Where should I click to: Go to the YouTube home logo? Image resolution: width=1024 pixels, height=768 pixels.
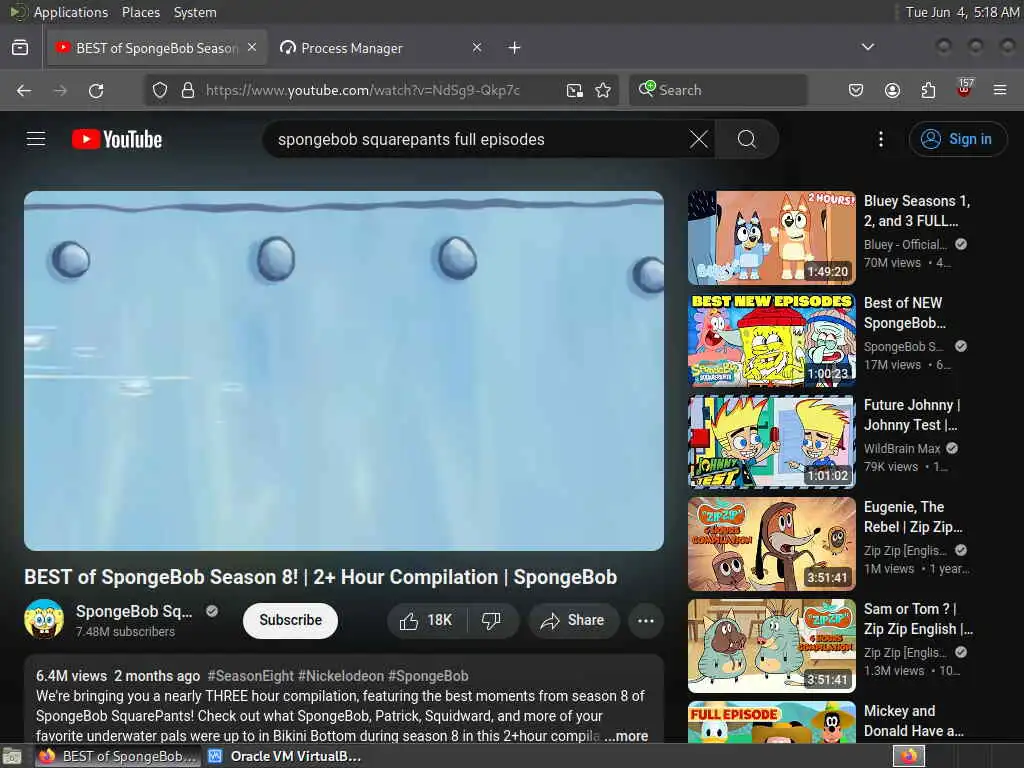117,139
